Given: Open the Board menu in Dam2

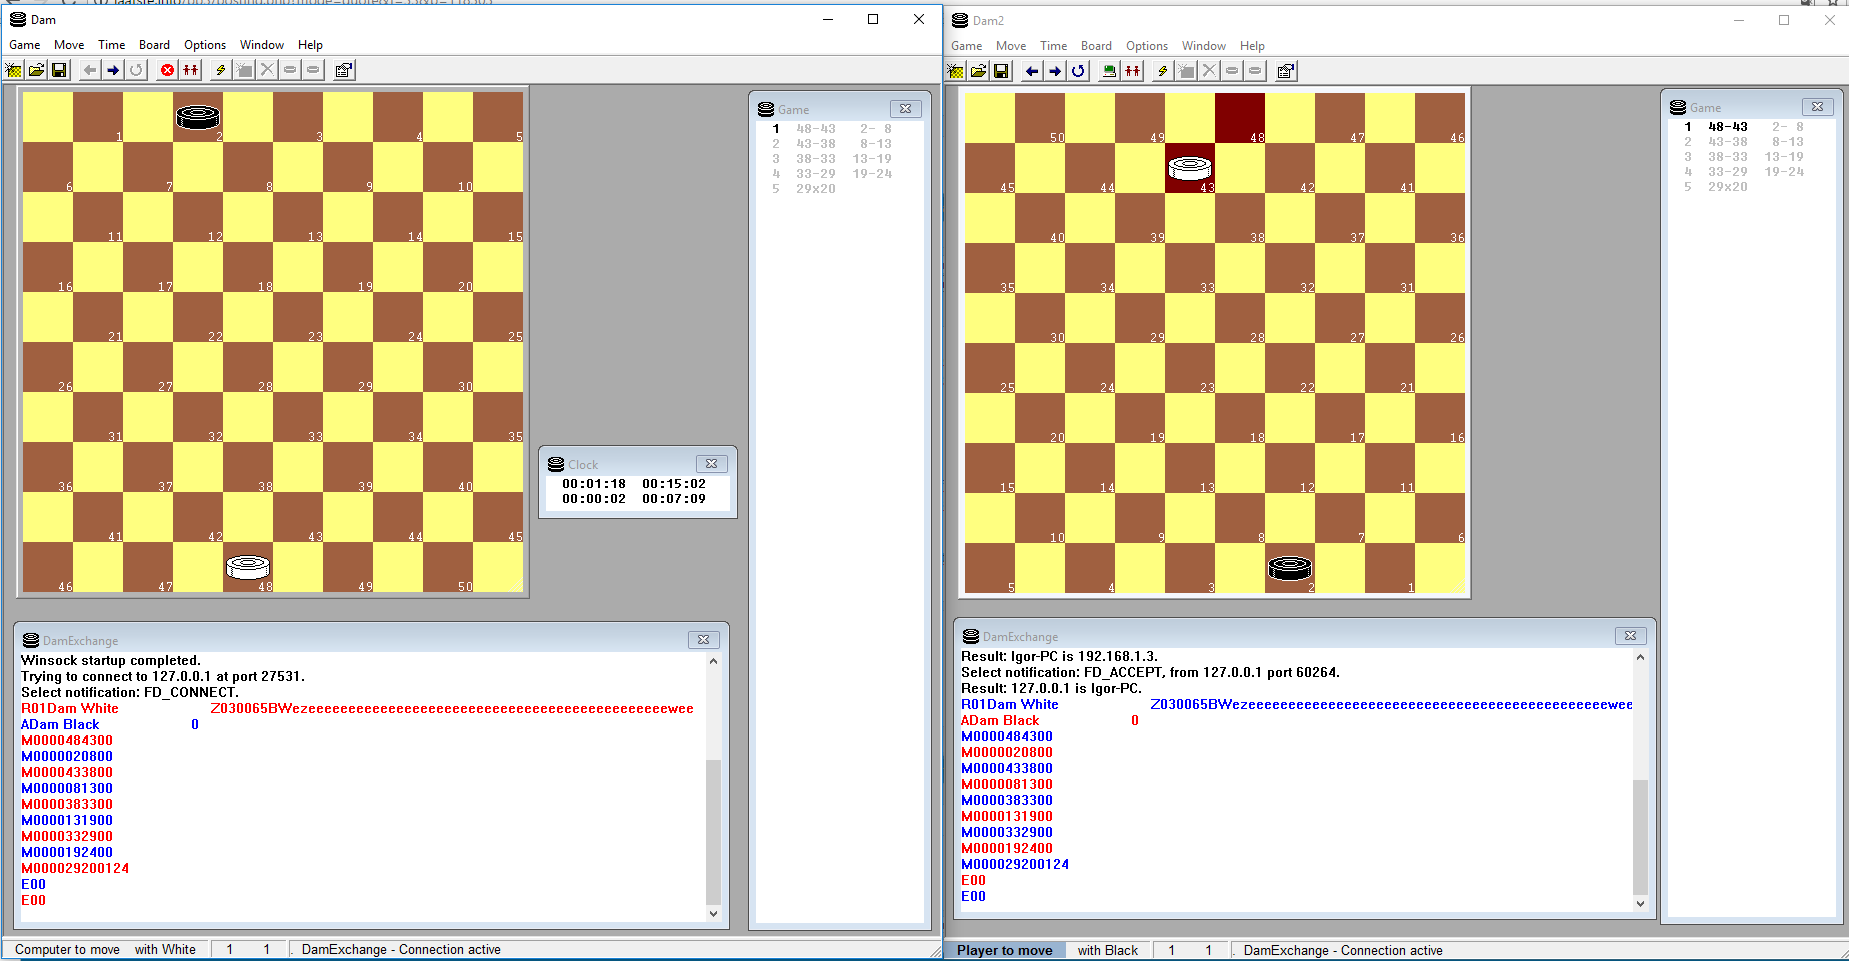Looking at the screenshot, I should (1096, 46).
